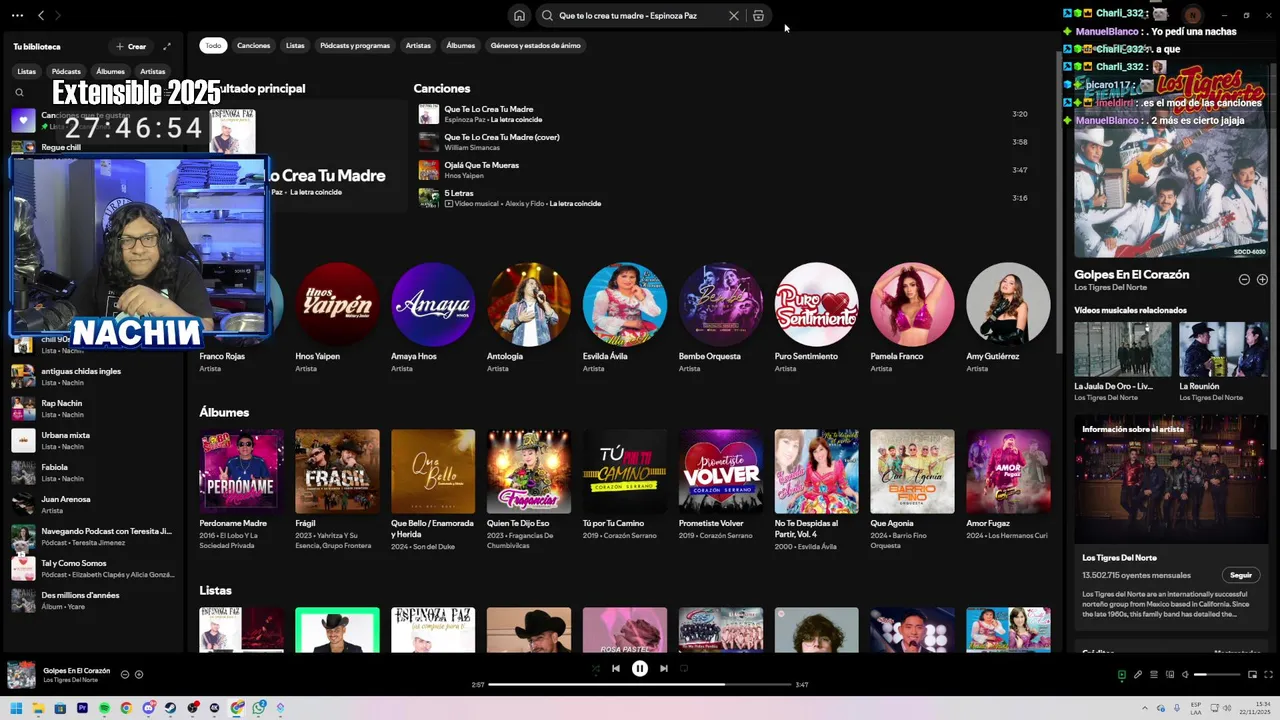Seek within the song progress bar
This screenshot has height=720, width=1280.
[x=640, y=685]
